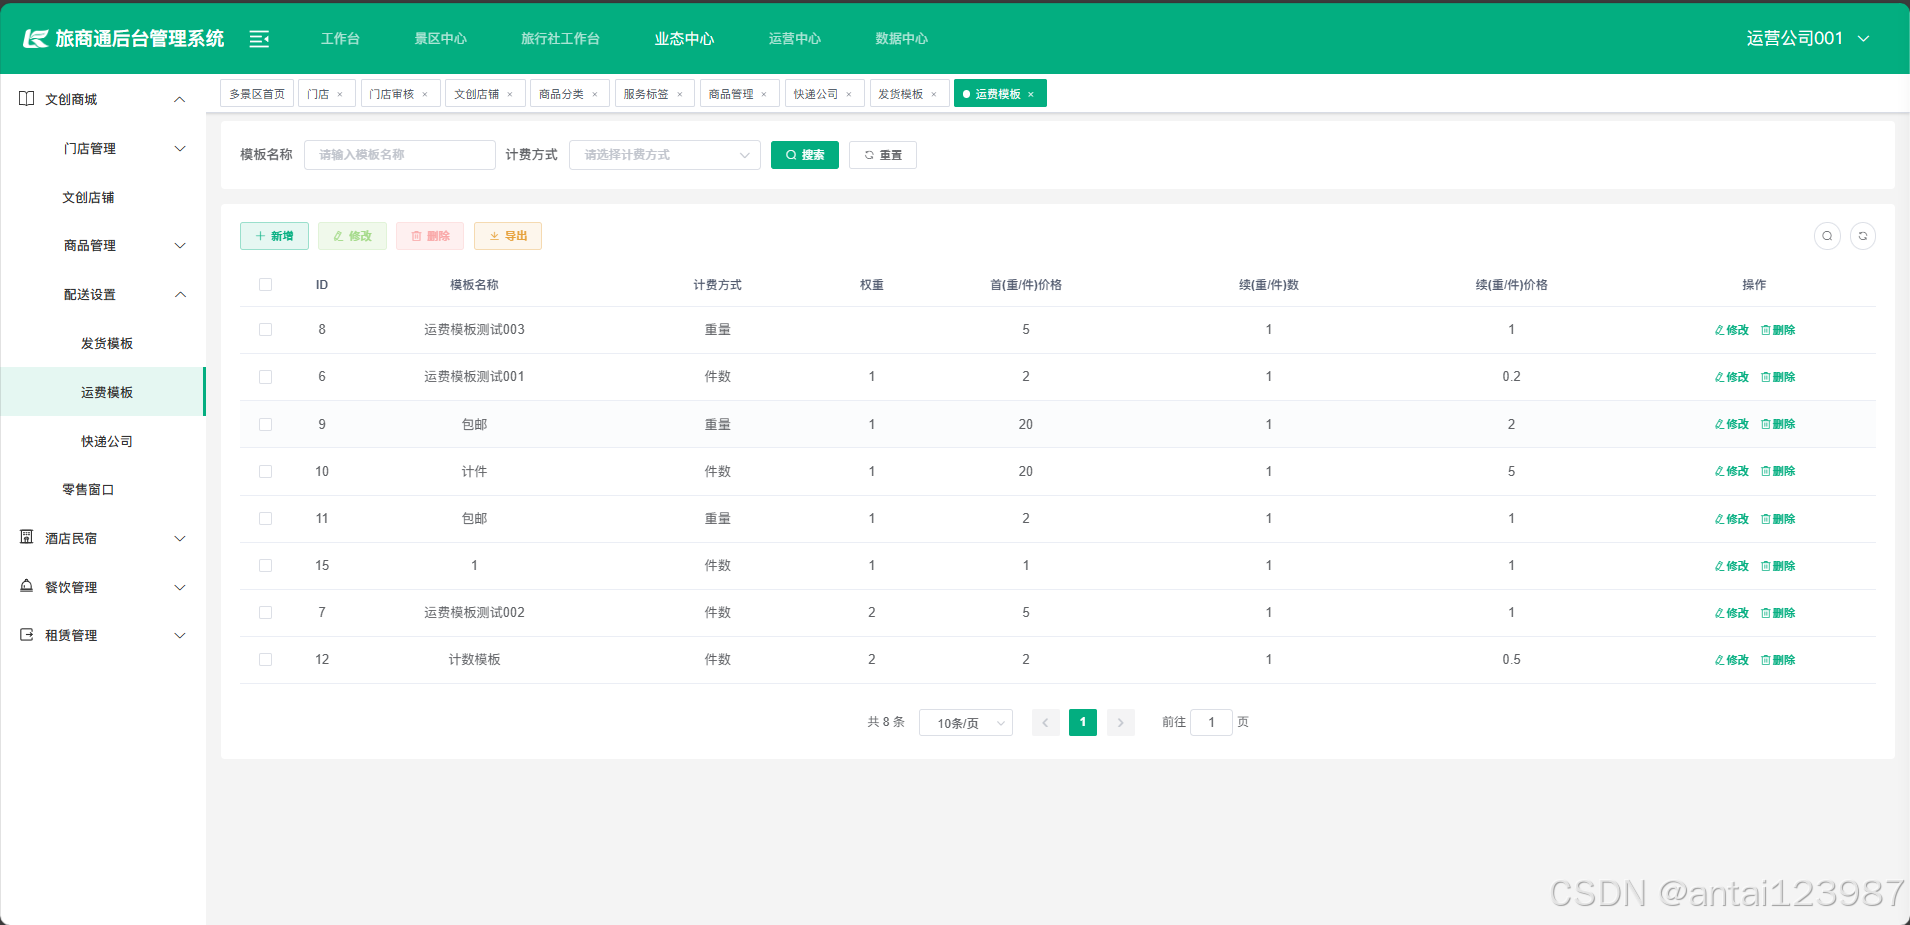Delete the 运费模板测试001 row
The image size is (1910, 925).
pyautogui.click(x=1778, y=377)
